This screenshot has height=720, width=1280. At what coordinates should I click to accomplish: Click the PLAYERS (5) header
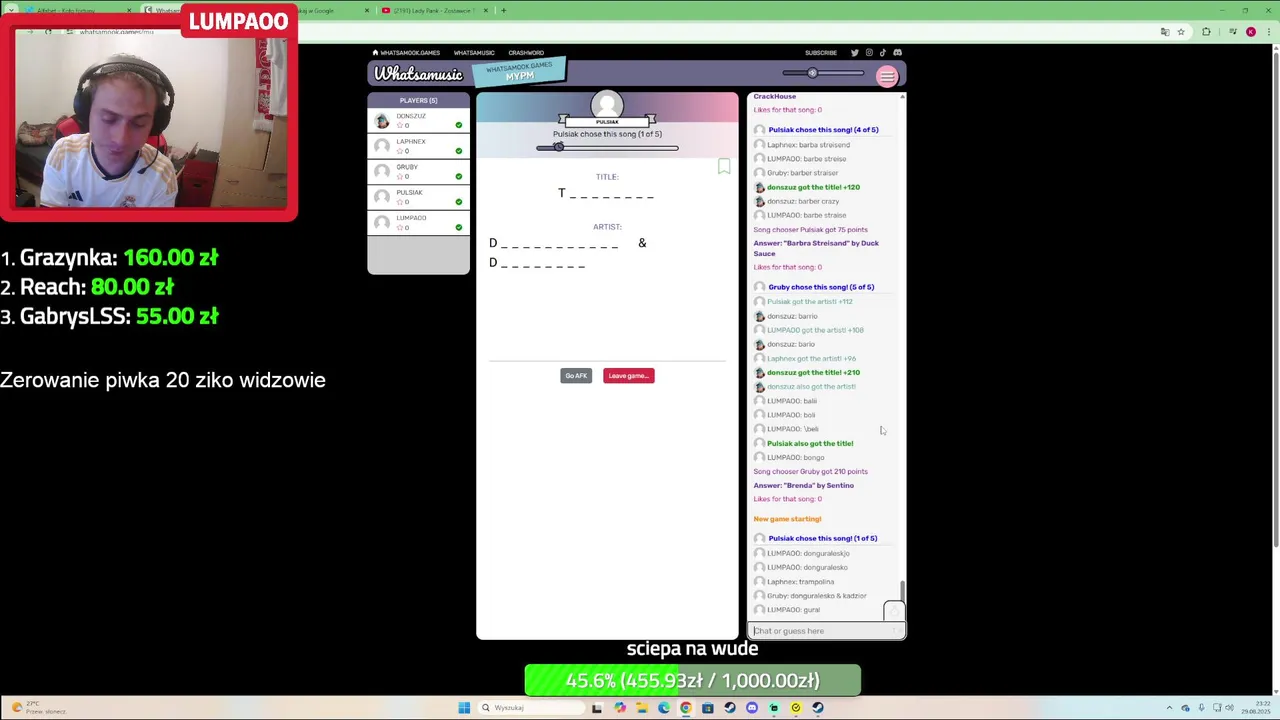[x=418, y=100]
